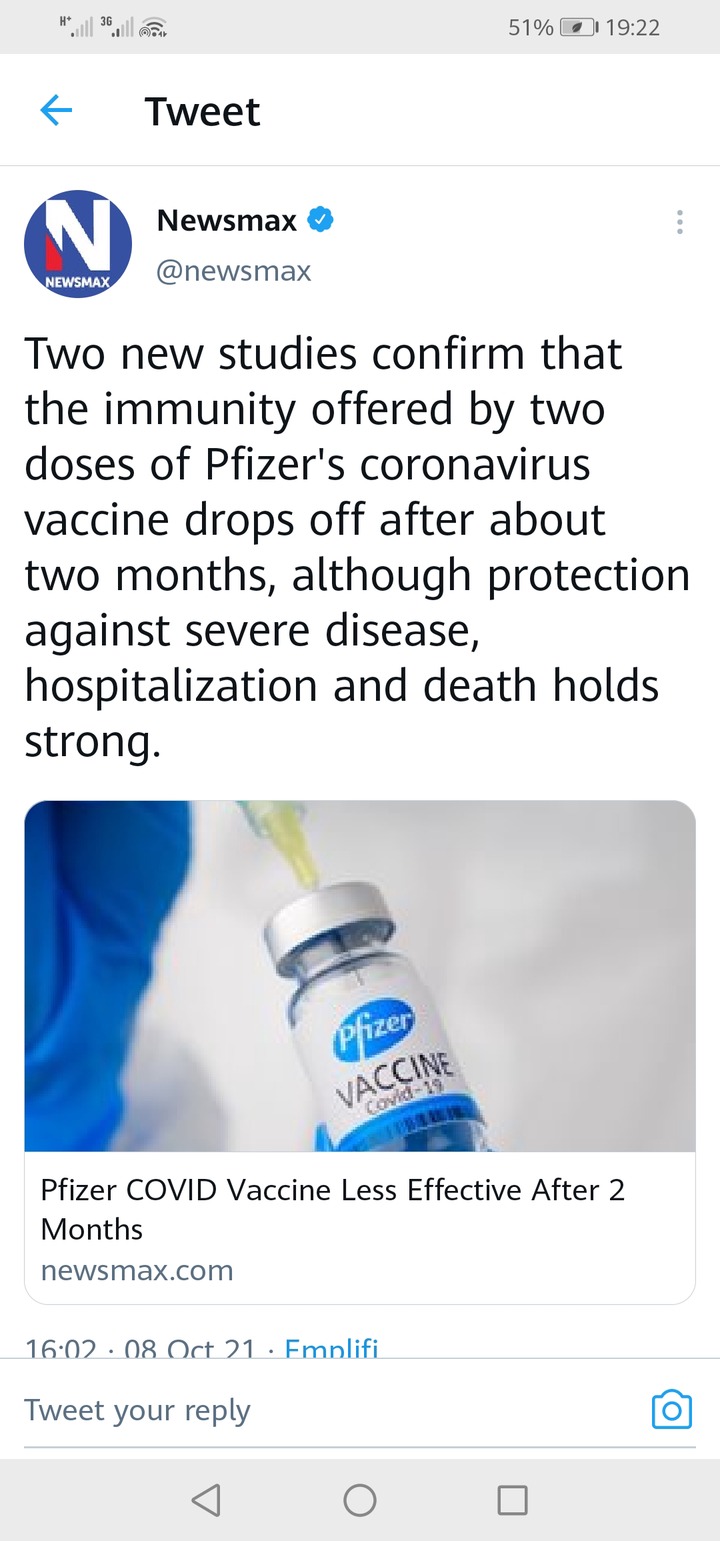Tap the Emplifi source link
The height and width of the screenshot is (1541, 720).
pos(332,1347)
